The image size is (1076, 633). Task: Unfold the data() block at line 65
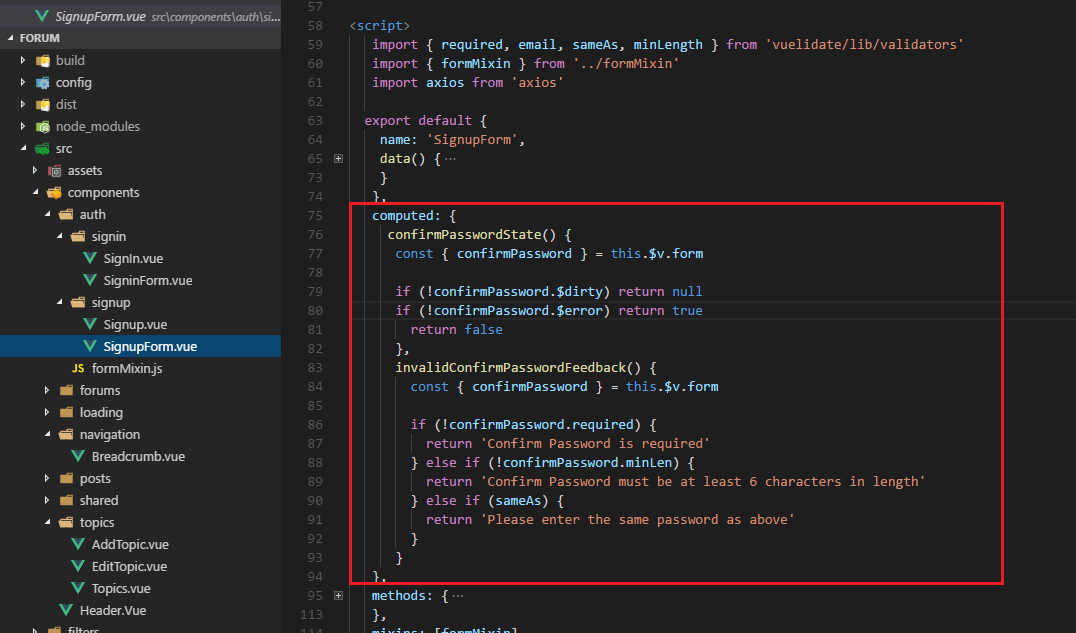[338, 159]
